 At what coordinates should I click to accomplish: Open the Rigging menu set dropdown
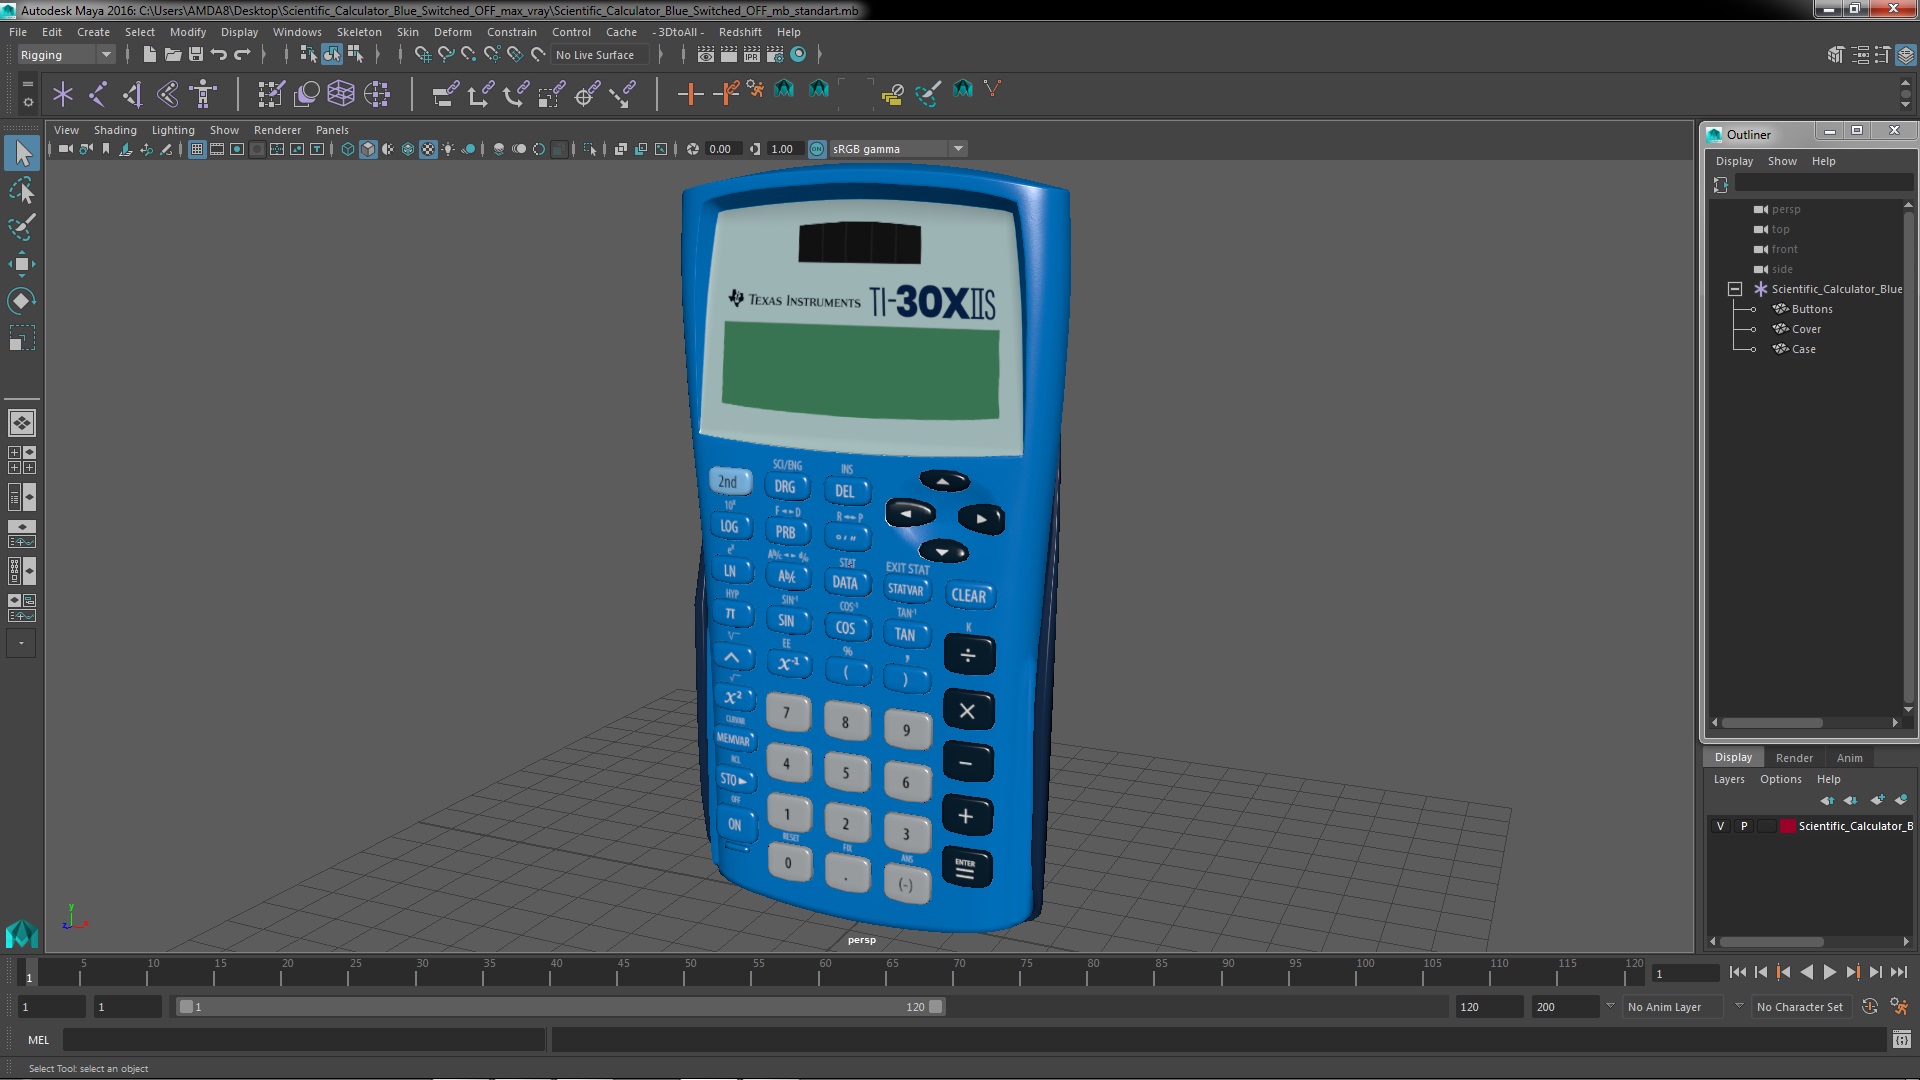pyautogui.click(x=66, y=55)
